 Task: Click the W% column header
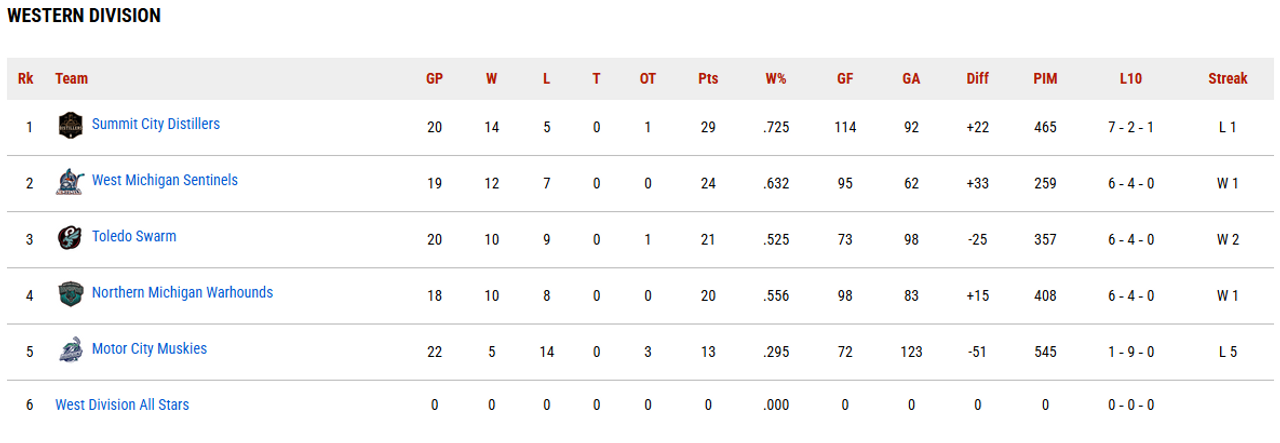point(776,79)
